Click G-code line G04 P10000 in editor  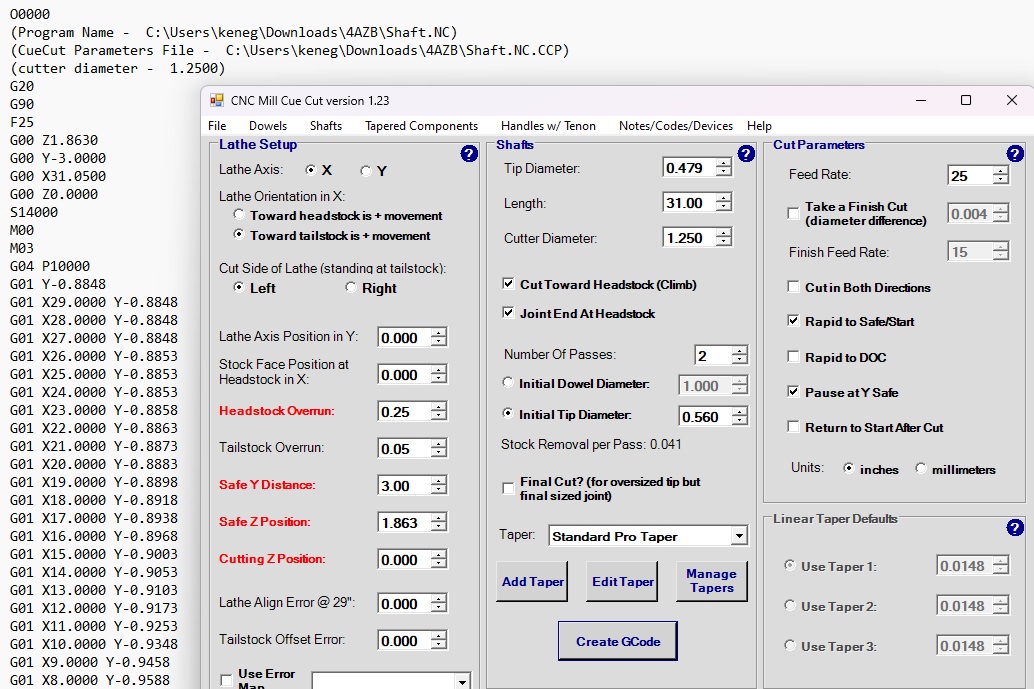(49, 266)
